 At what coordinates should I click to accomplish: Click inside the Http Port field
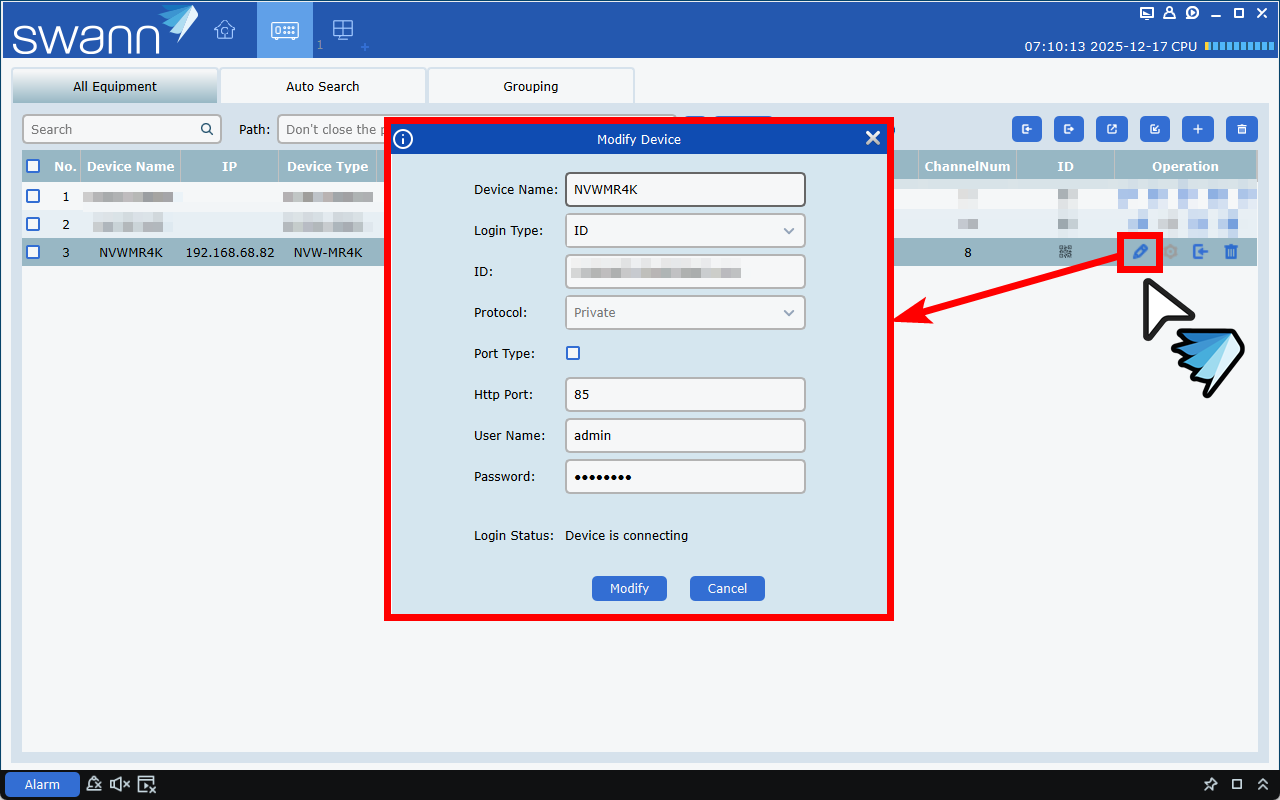[x=685, y=394]
